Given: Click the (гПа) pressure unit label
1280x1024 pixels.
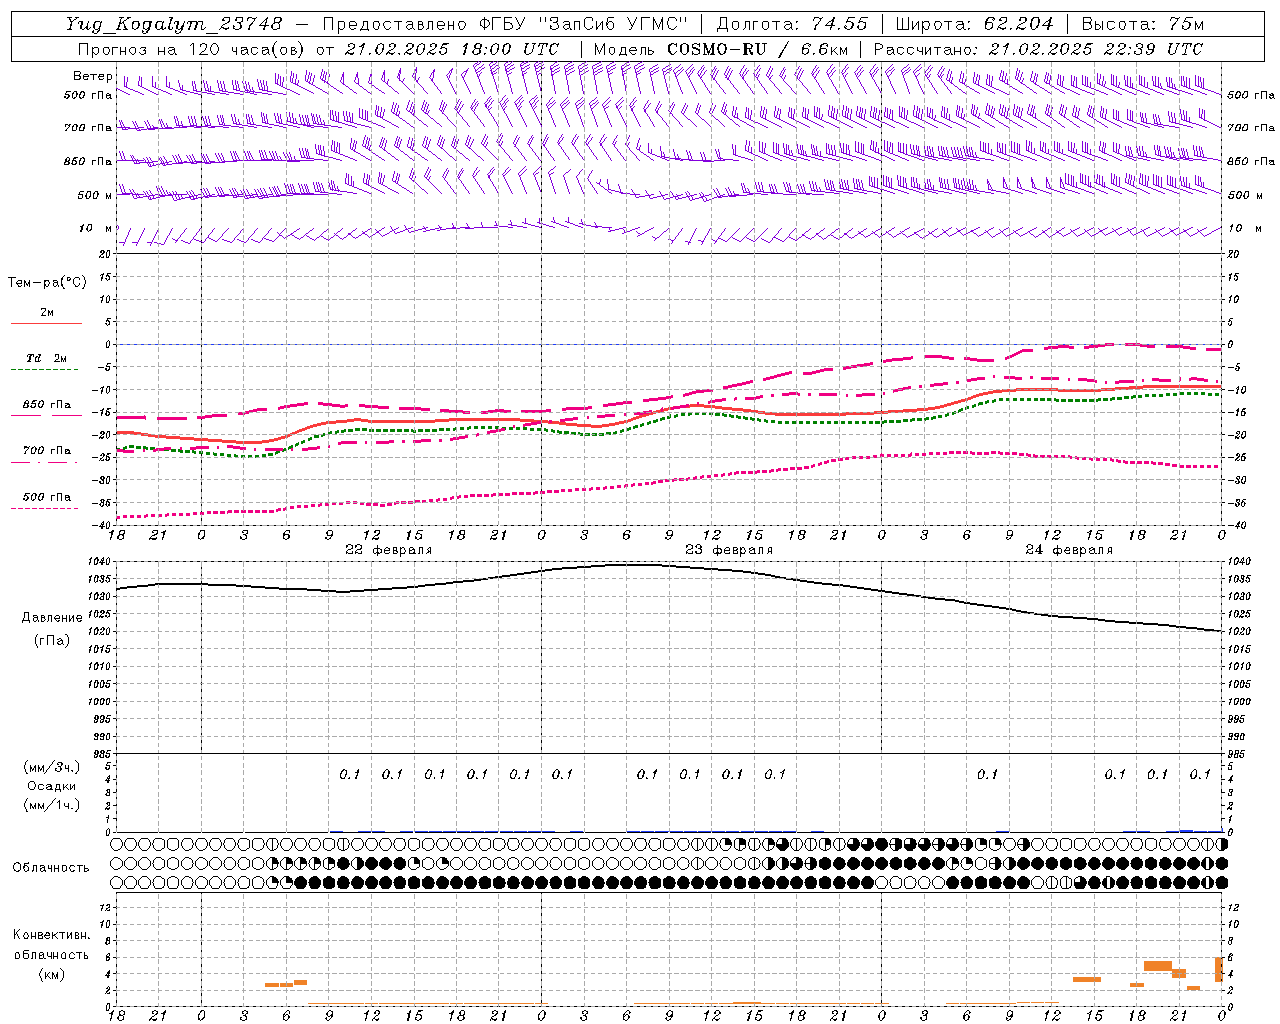Looking at the screenshot, I should point(52,641).
